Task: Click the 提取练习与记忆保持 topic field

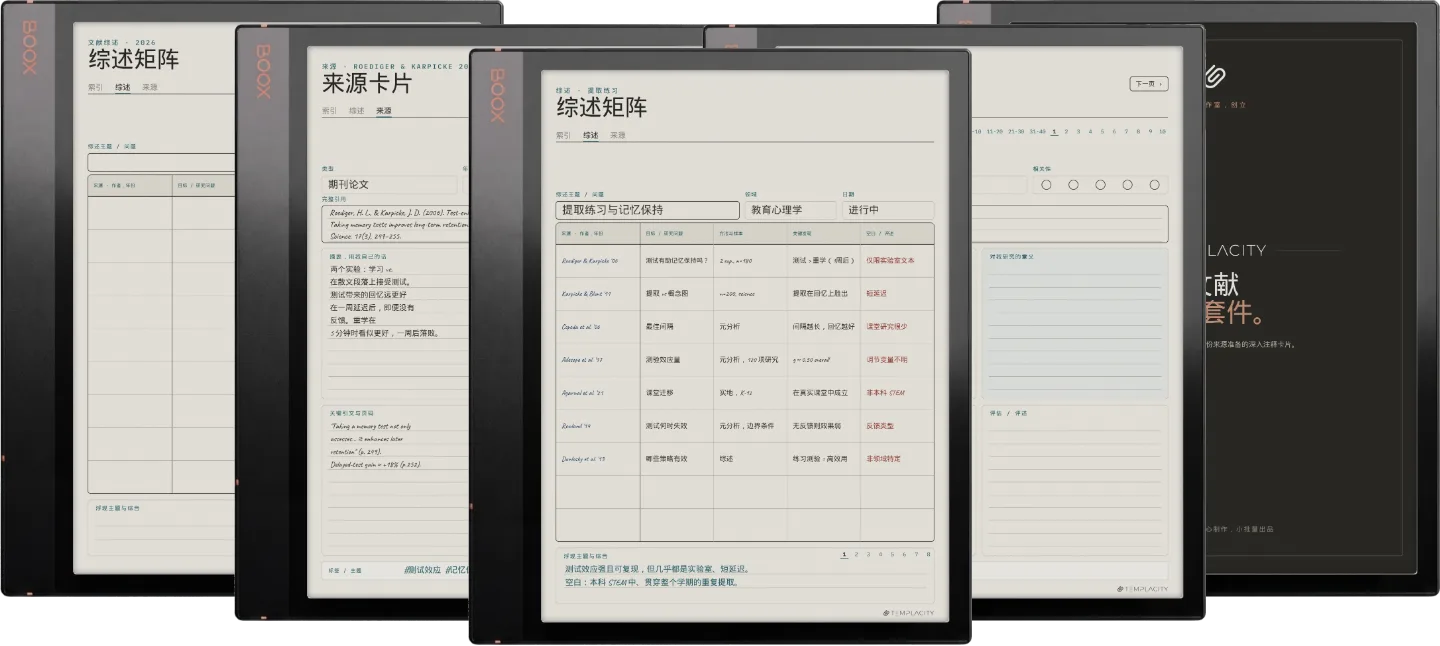Action: 647,210
